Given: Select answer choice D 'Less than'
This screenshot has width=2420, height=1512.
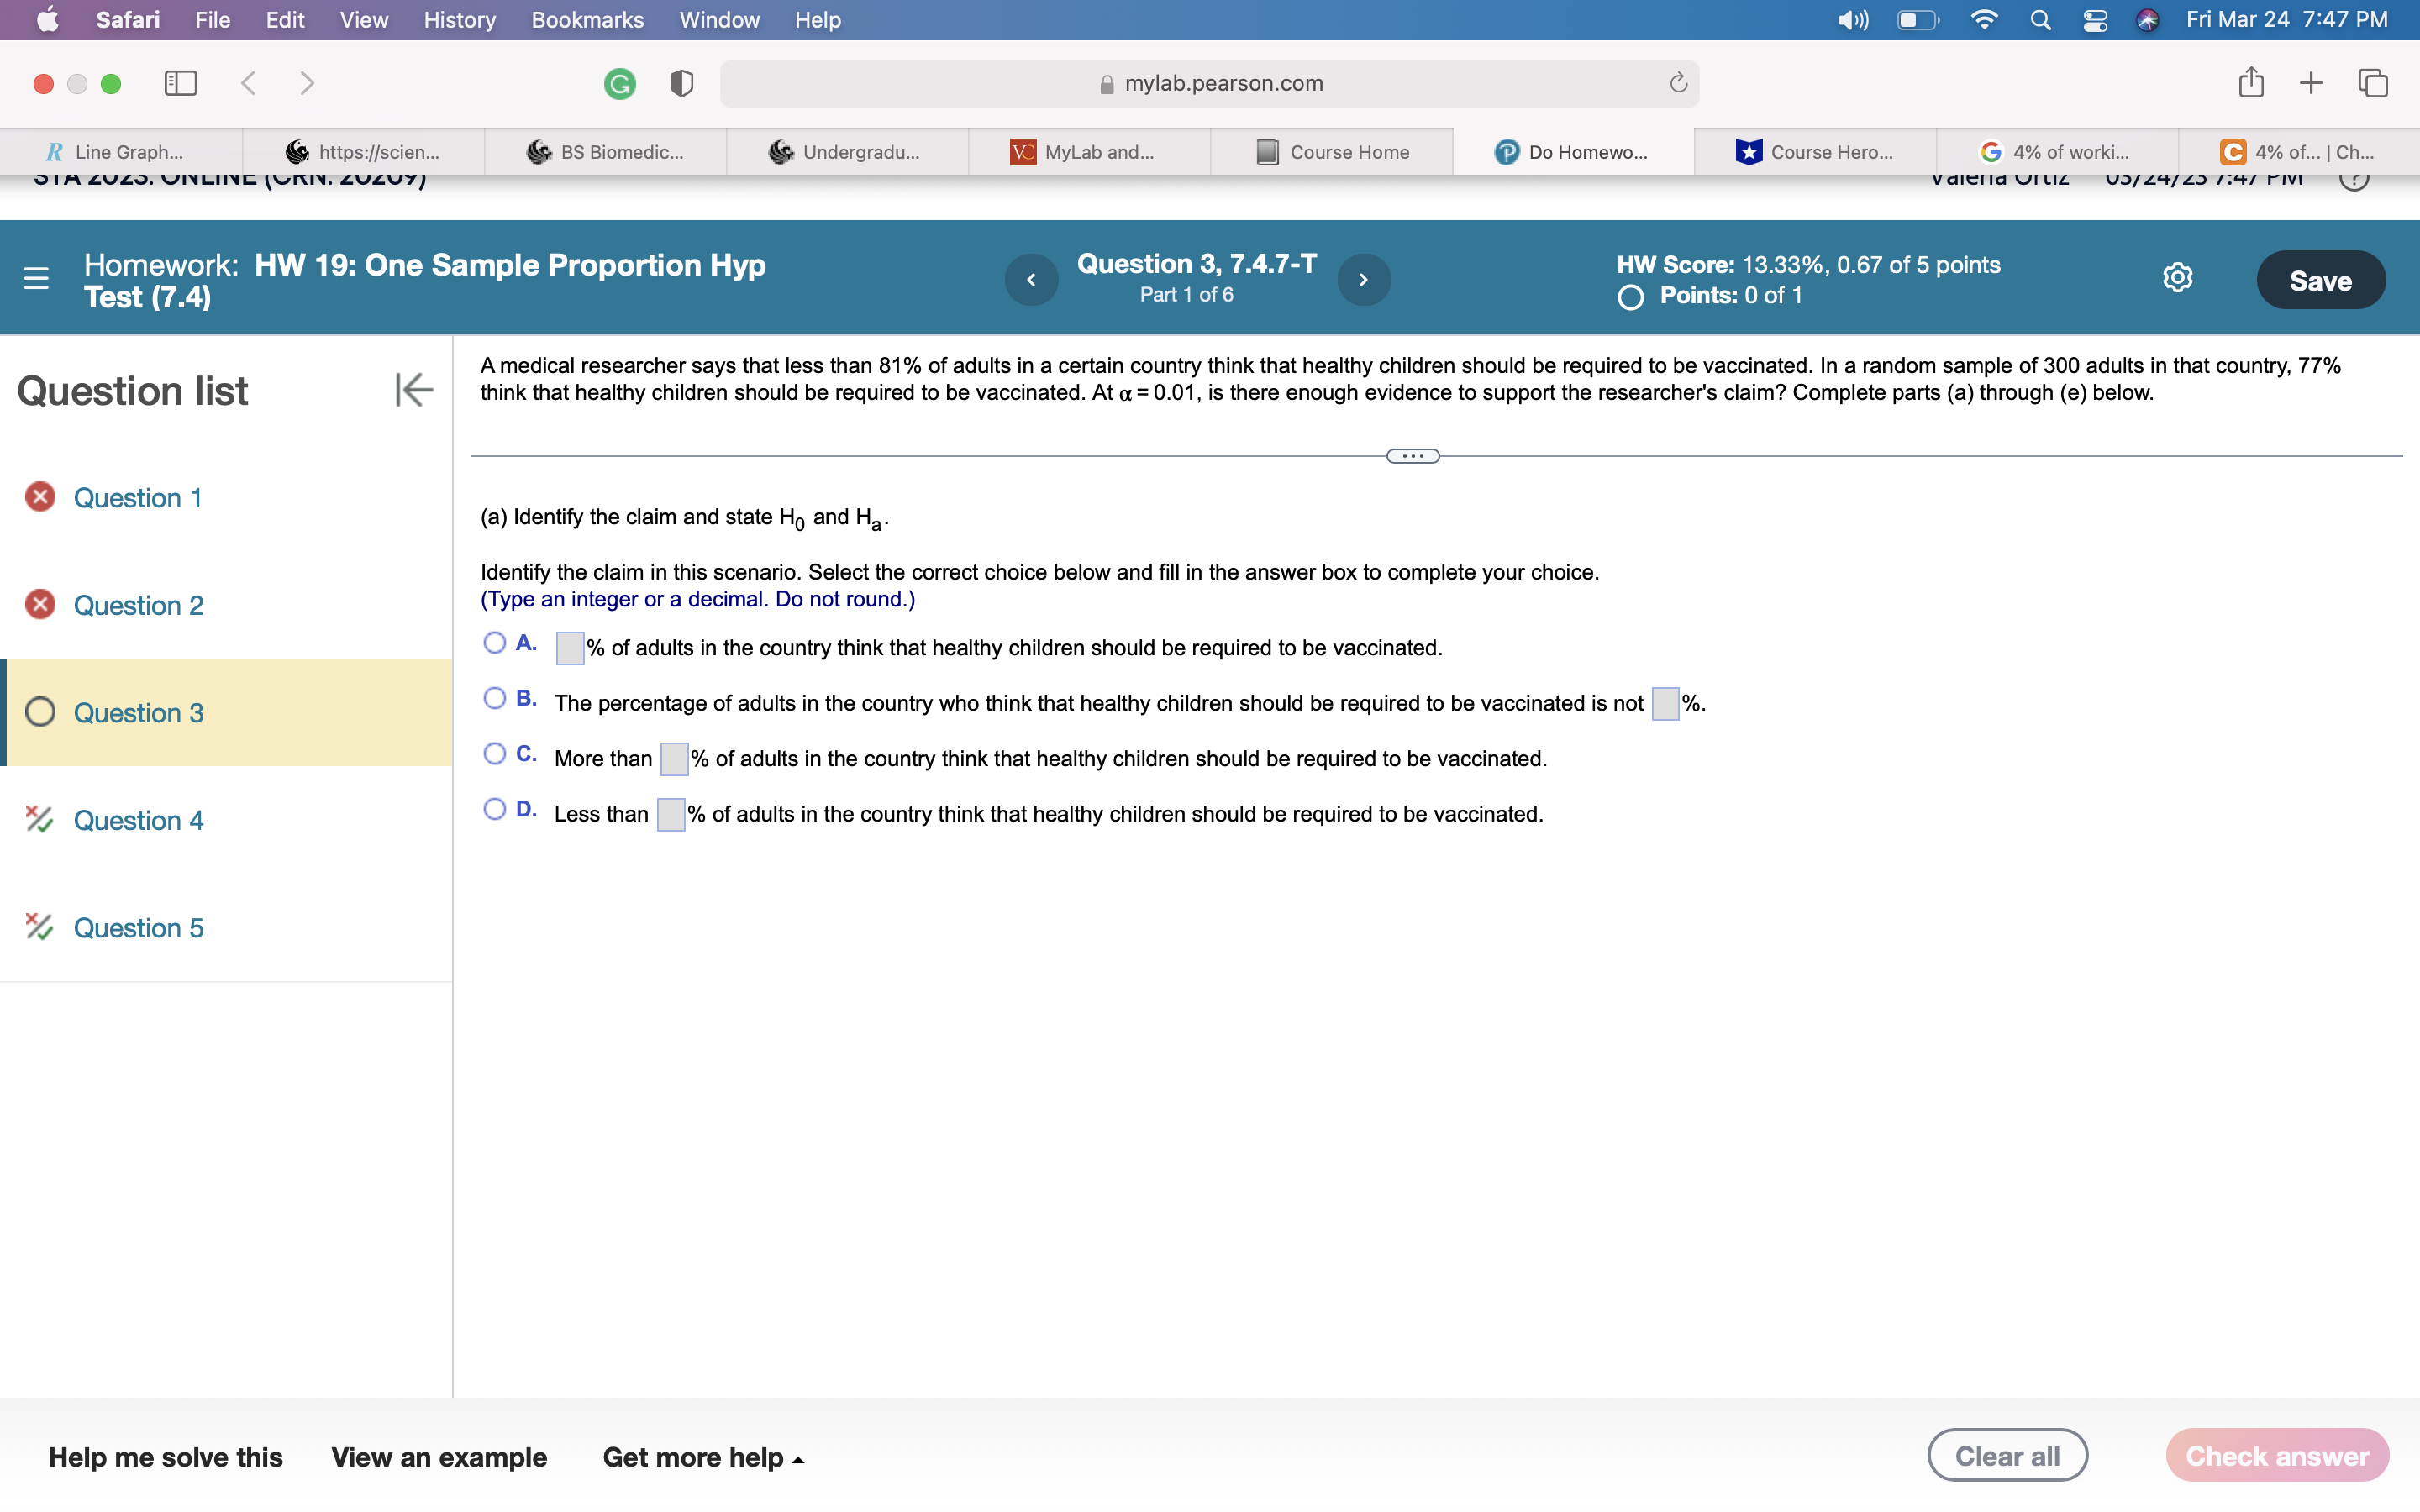Looking at the screenshot, I should (494, 809).
